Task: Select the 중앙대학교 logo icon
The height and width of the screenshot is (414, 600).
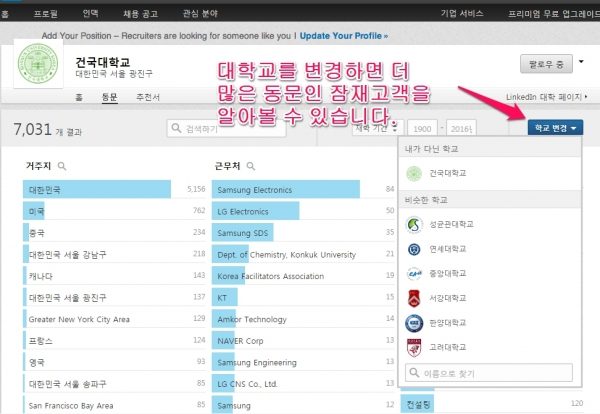Action: coord(414,274)
